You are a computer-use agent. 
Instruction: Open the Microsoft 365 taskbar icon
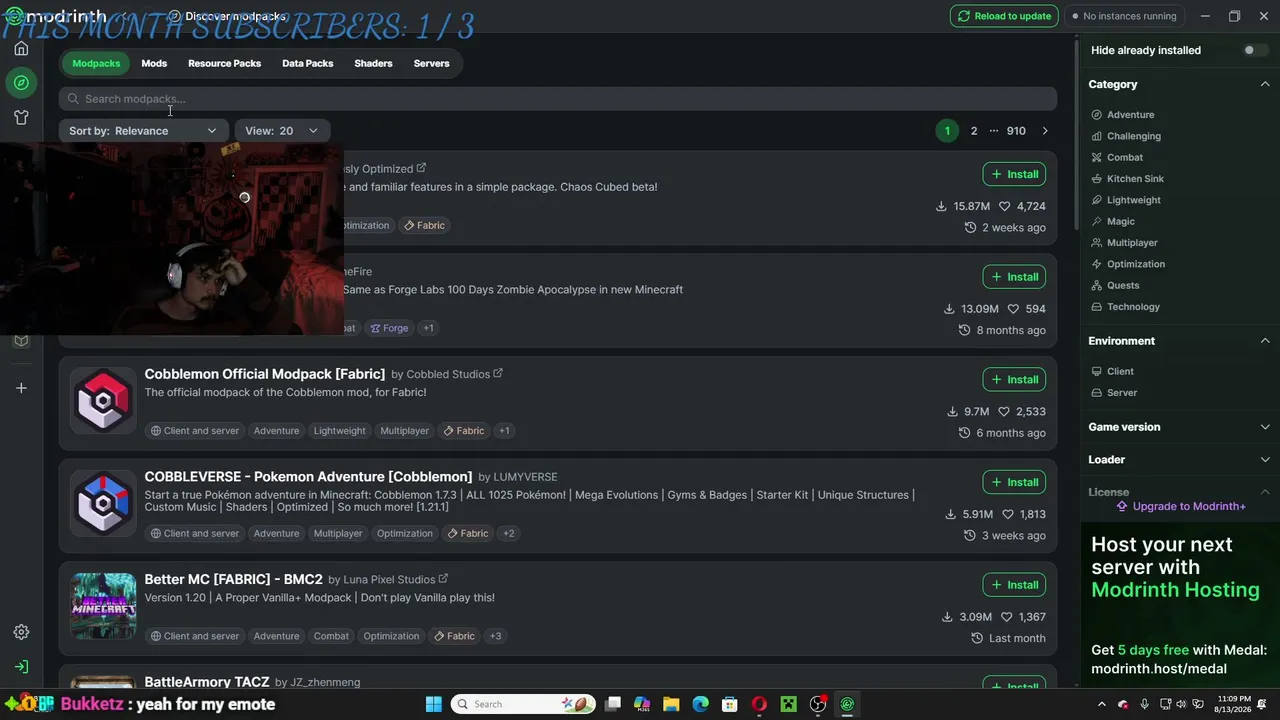pyautogui.click(x=642, y=704)
